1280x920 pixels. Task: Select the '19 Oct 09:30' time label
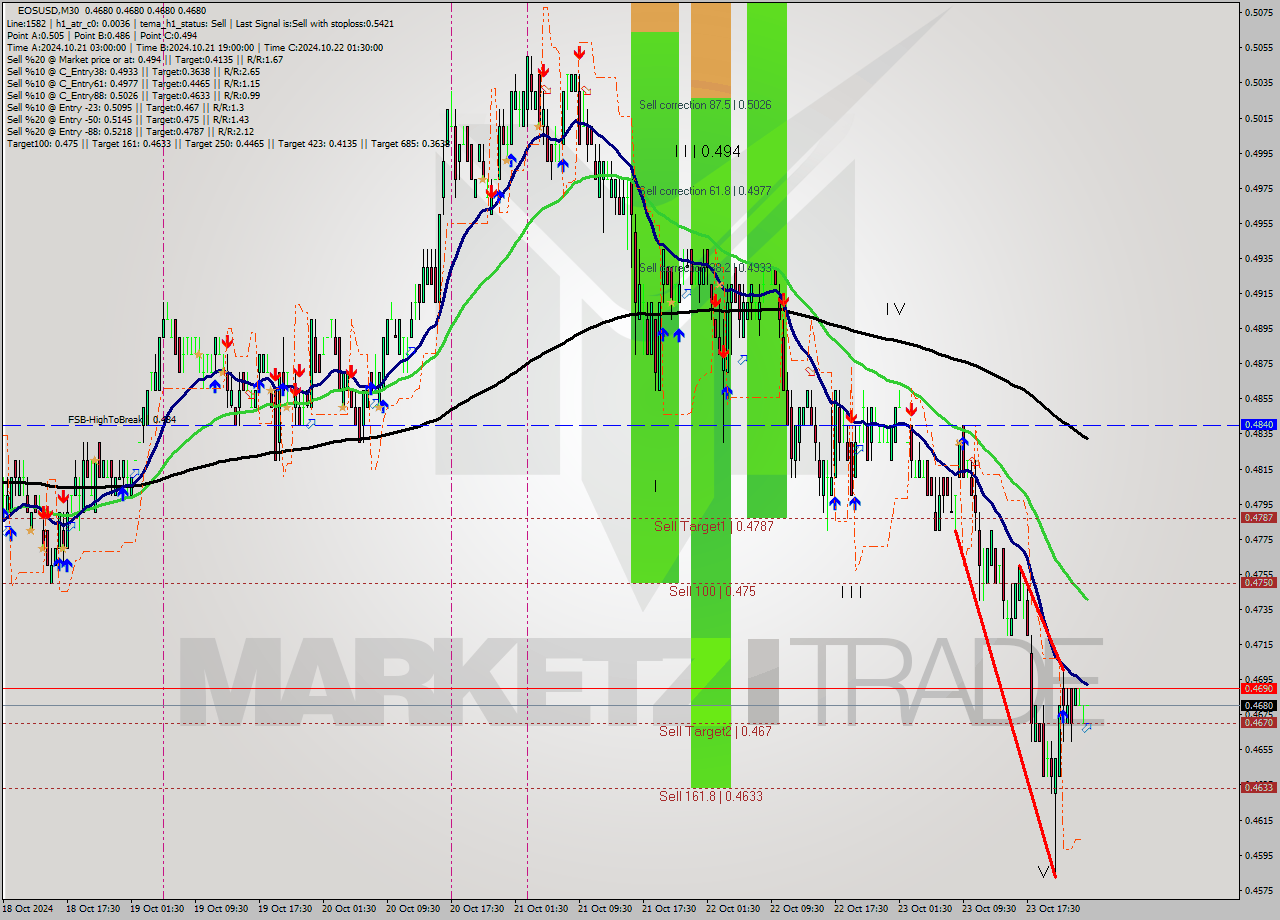tap(220, 909)
